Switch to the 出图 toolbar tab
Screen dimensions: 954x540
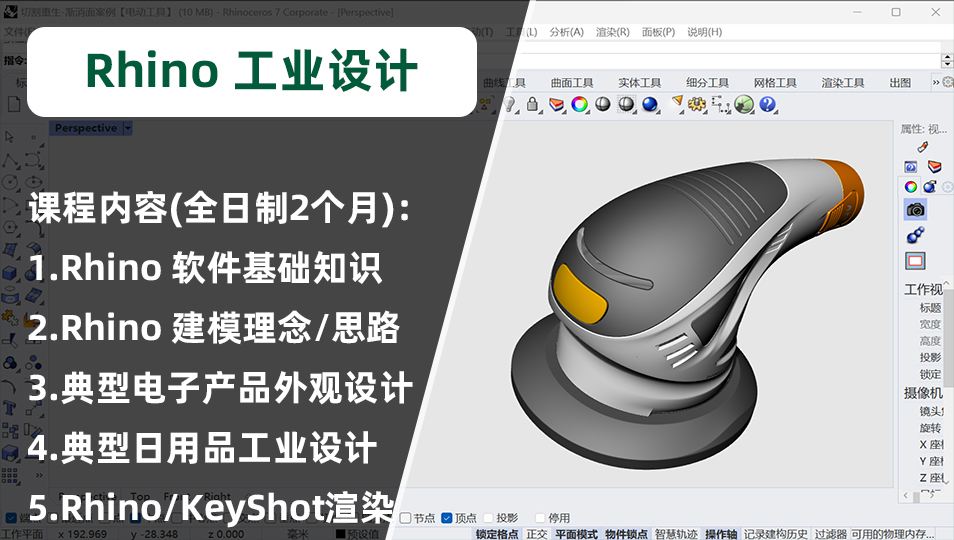[900, 82]
